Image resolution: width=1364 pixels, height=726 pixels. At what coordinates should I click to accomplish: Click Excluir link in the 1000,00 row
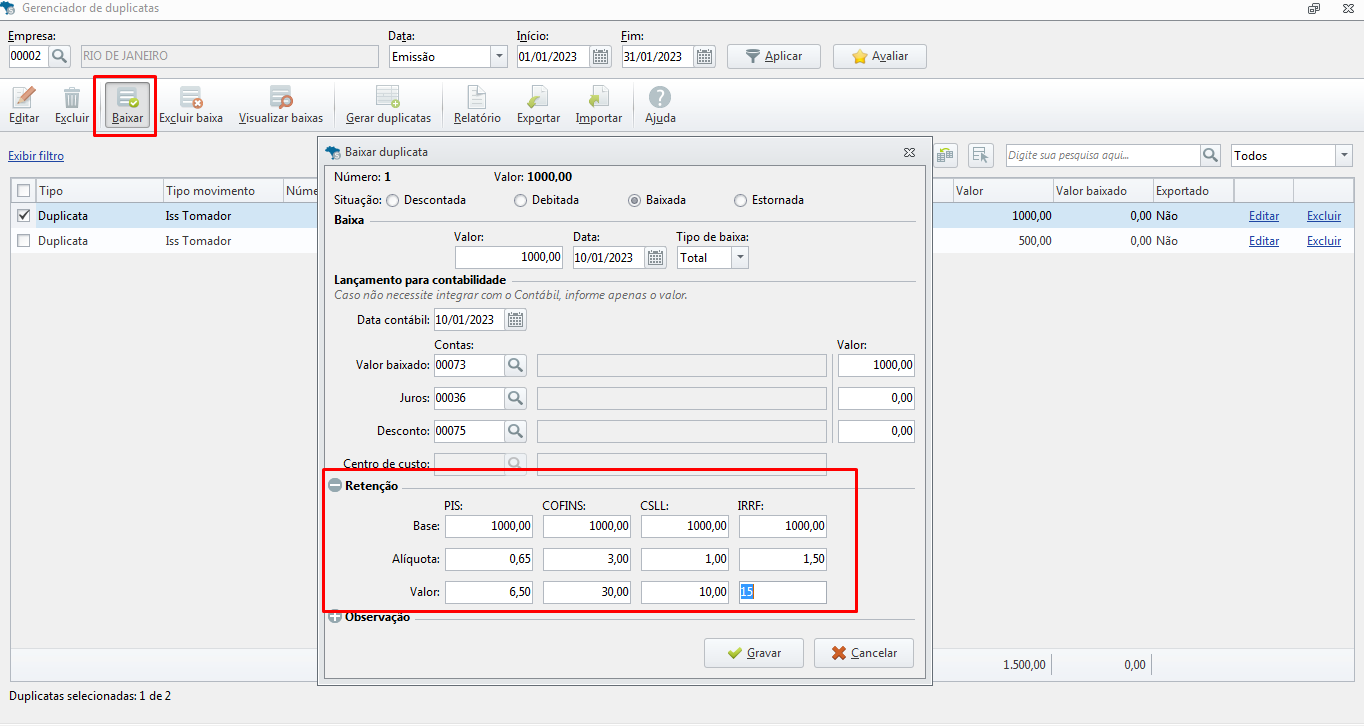(1324, 215)
